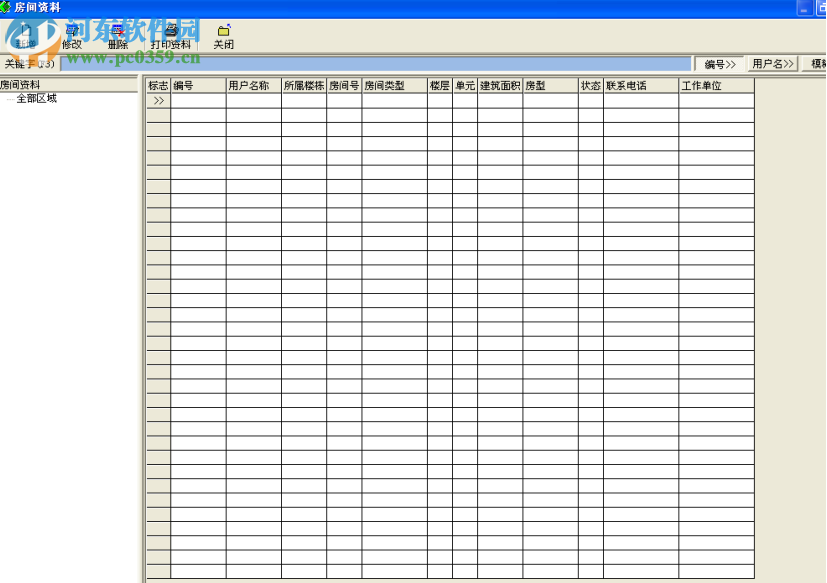Click the 建筑面积 column header
827x583 pixels.
[500, 85]
